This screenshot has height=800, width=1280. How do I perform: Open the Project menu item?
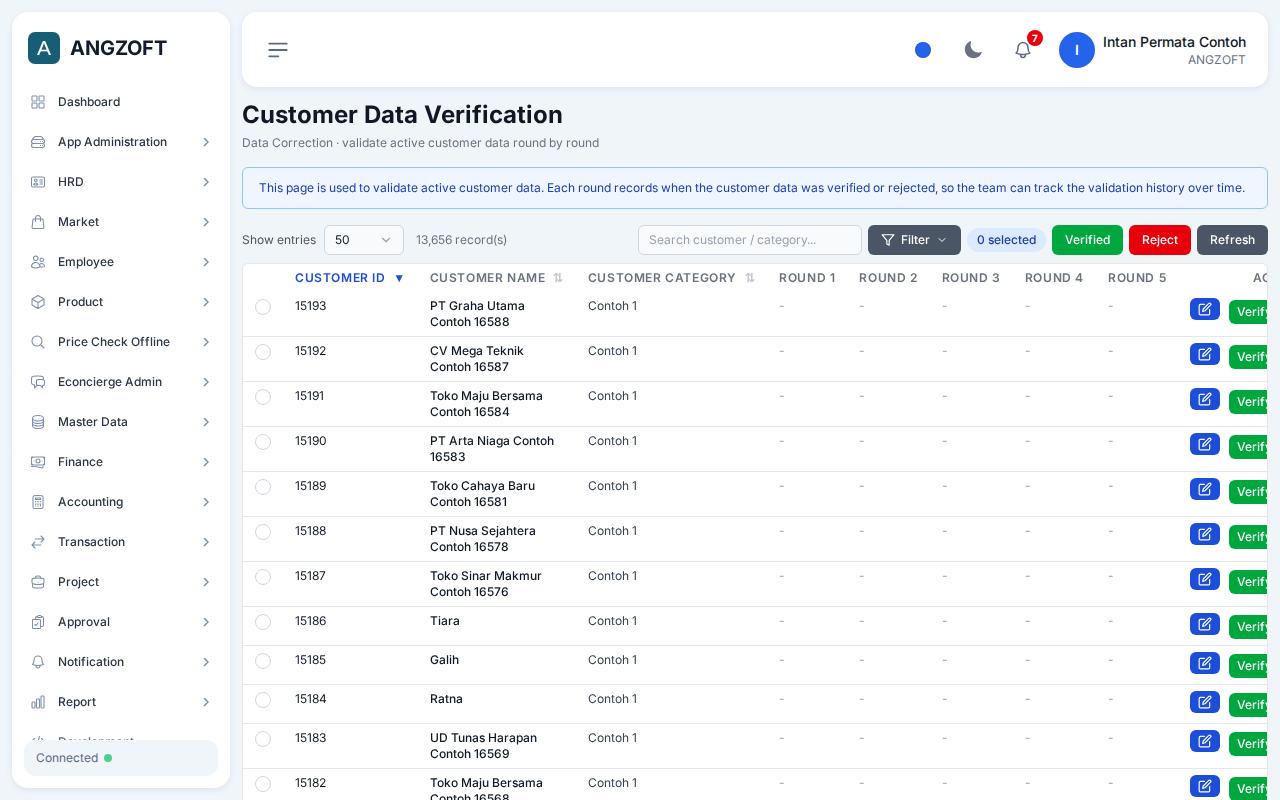point(121,582)
